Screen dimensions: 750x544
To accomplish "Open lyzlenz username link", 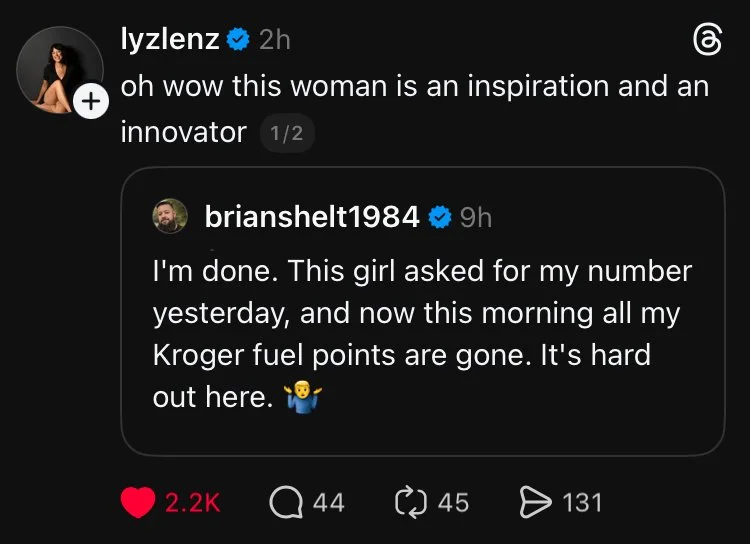I will (x=170, y=38).
